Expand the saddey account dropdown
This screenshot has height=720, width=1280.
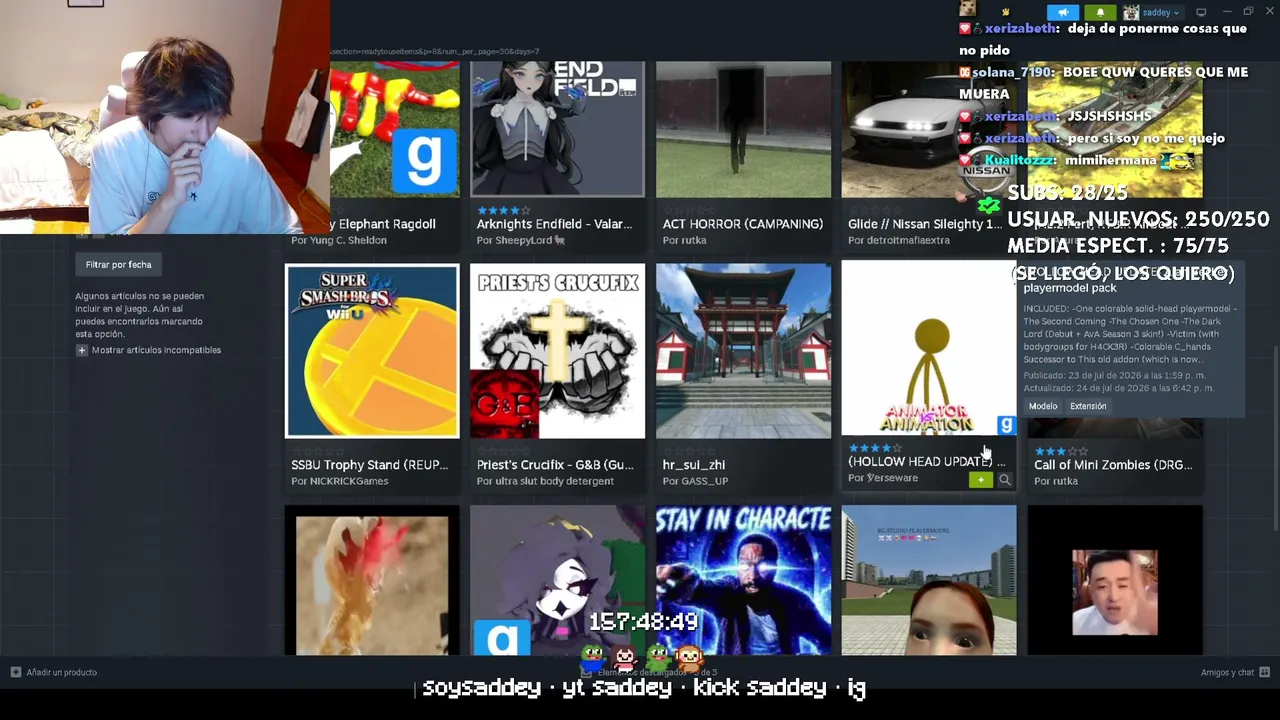1161,12
